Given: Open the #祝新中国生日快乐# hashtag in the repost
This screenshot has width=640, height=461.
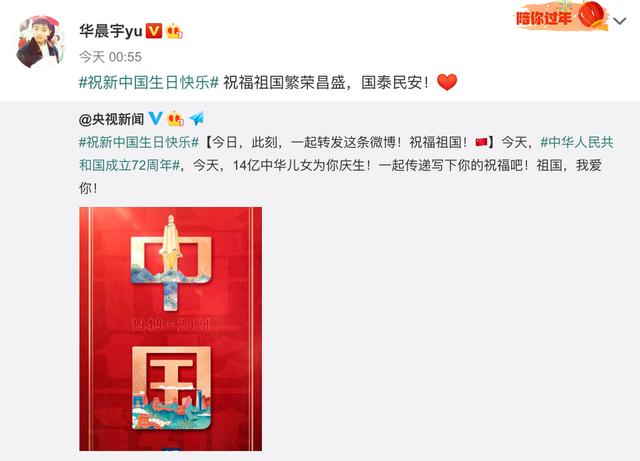Looking at the screenshot, I should [139, 142].
